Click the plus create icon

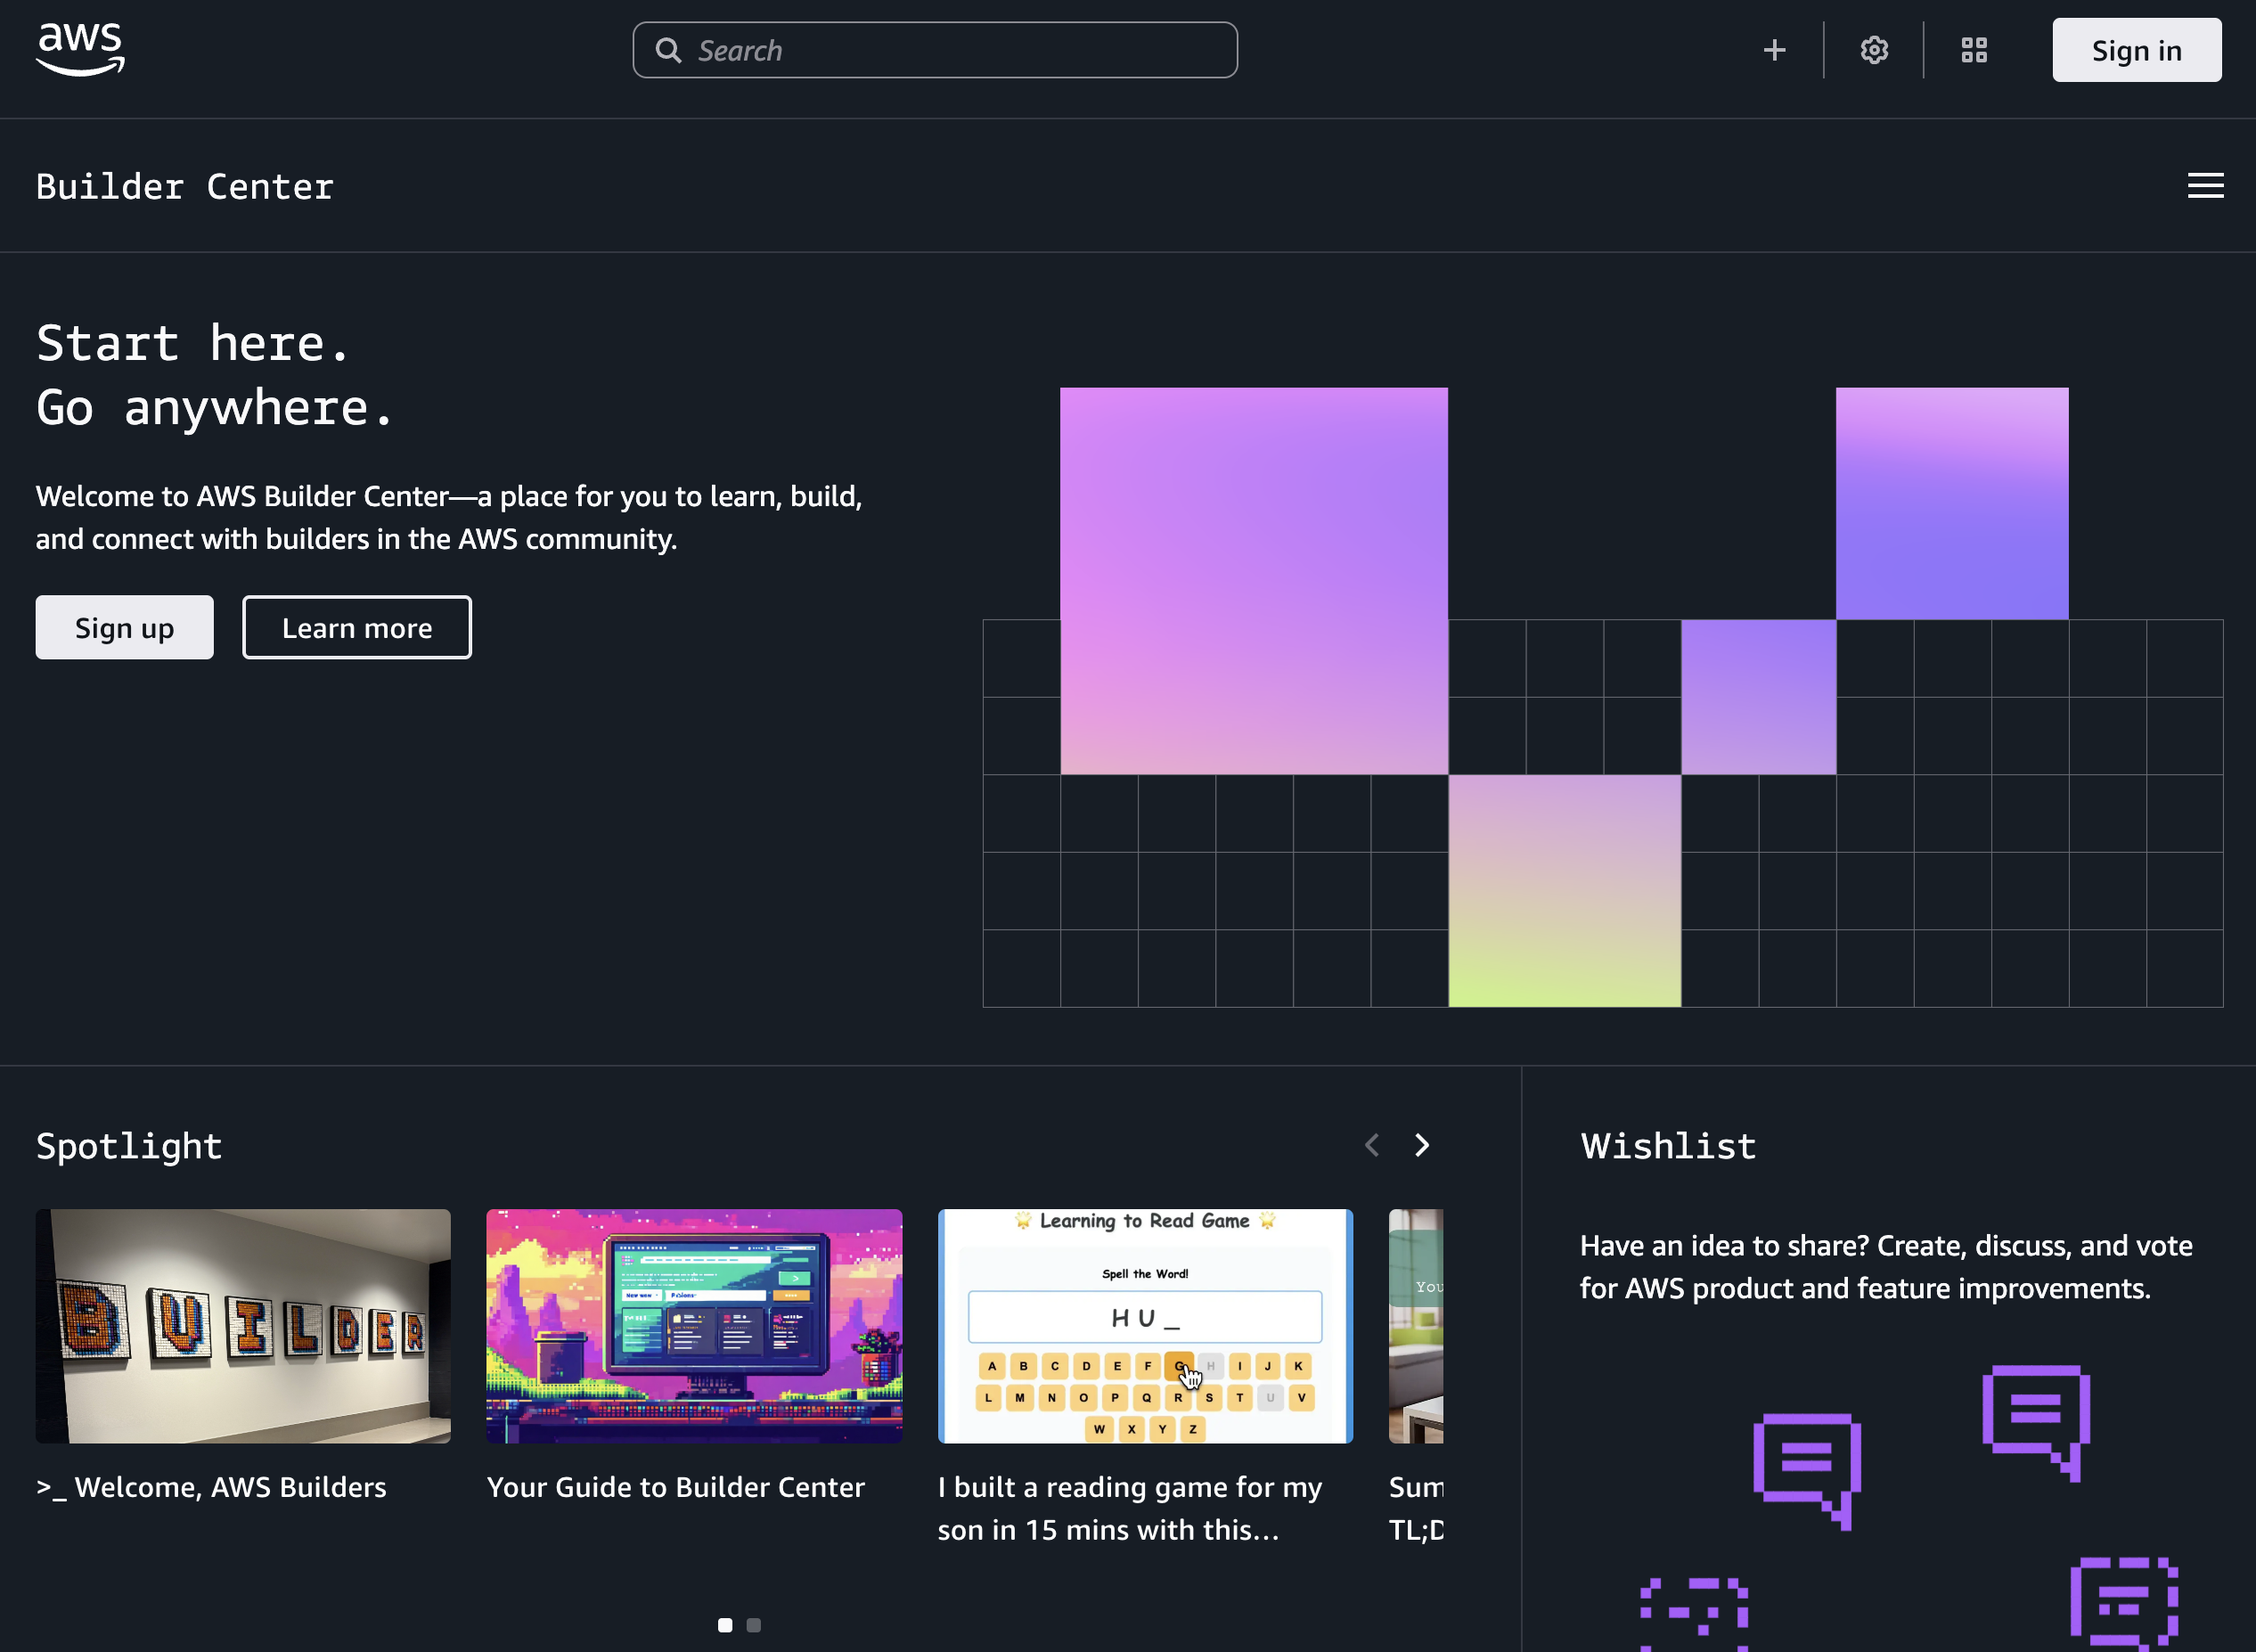pyautogui.click(x=1774, y=50)
